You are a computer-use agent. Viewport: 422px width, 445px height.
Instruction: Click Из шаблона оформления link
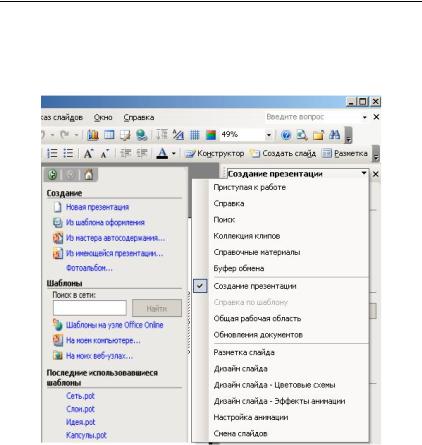[x=105, y=222]
